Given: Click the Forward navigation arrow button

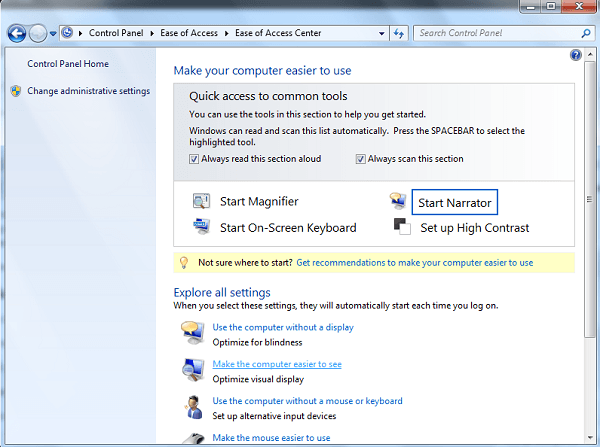Looking at the screenshot, I should click(x=38, y=34).
